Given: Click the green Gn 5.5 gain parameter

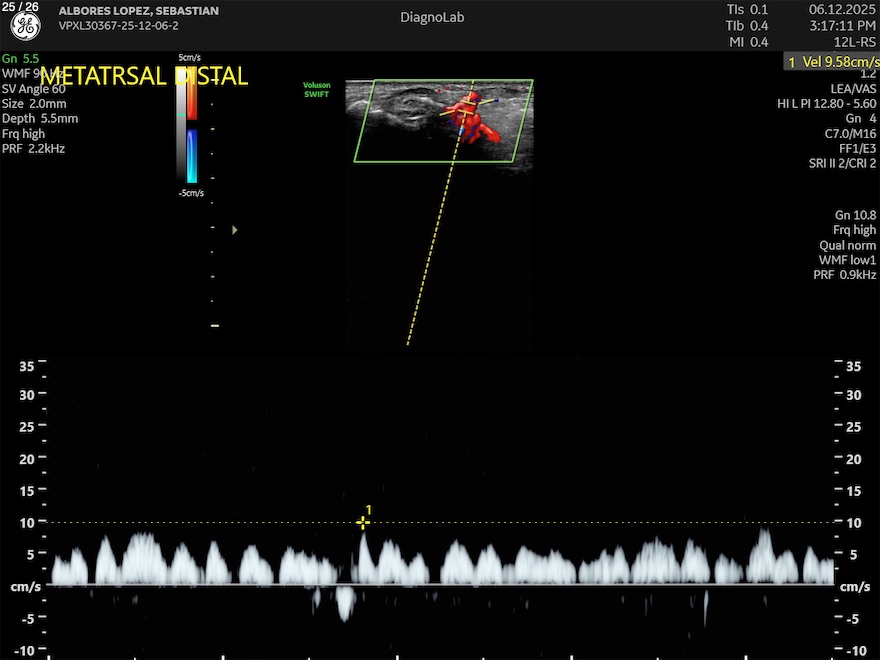Looking at the screenshot, I should coord(19,59).
